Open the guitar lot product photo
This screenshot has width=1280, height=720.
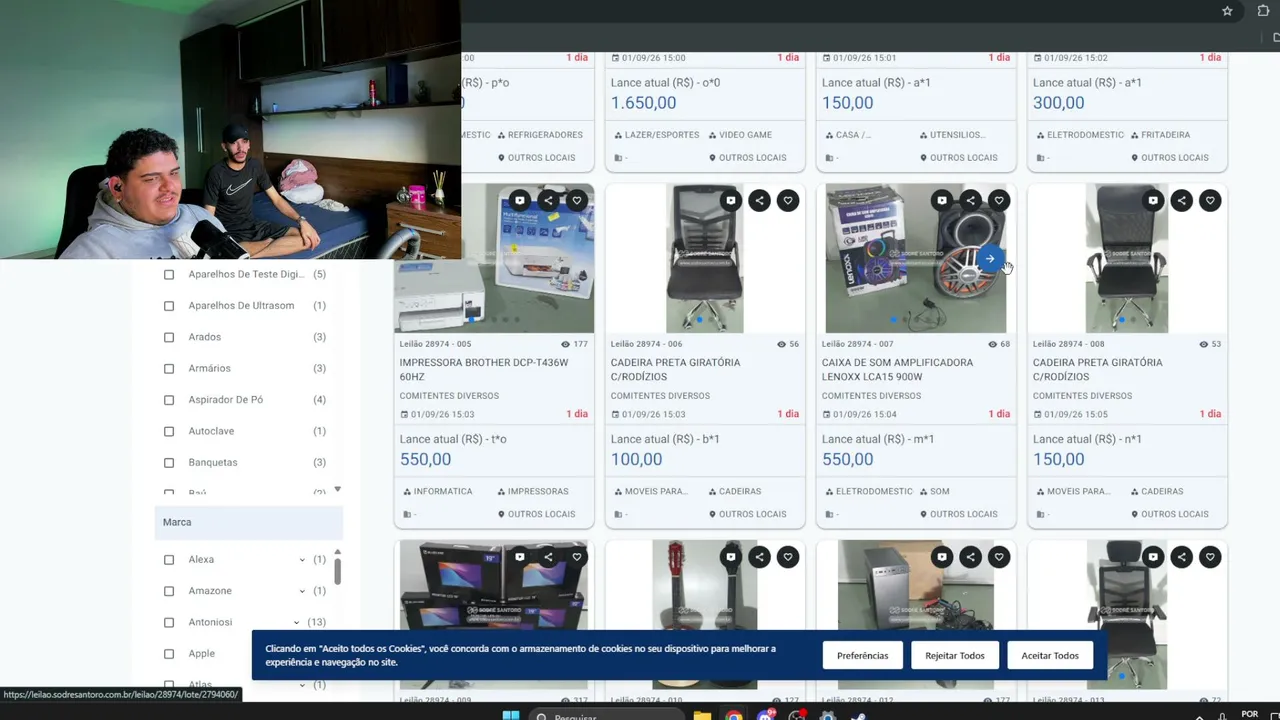coord(704,614)
